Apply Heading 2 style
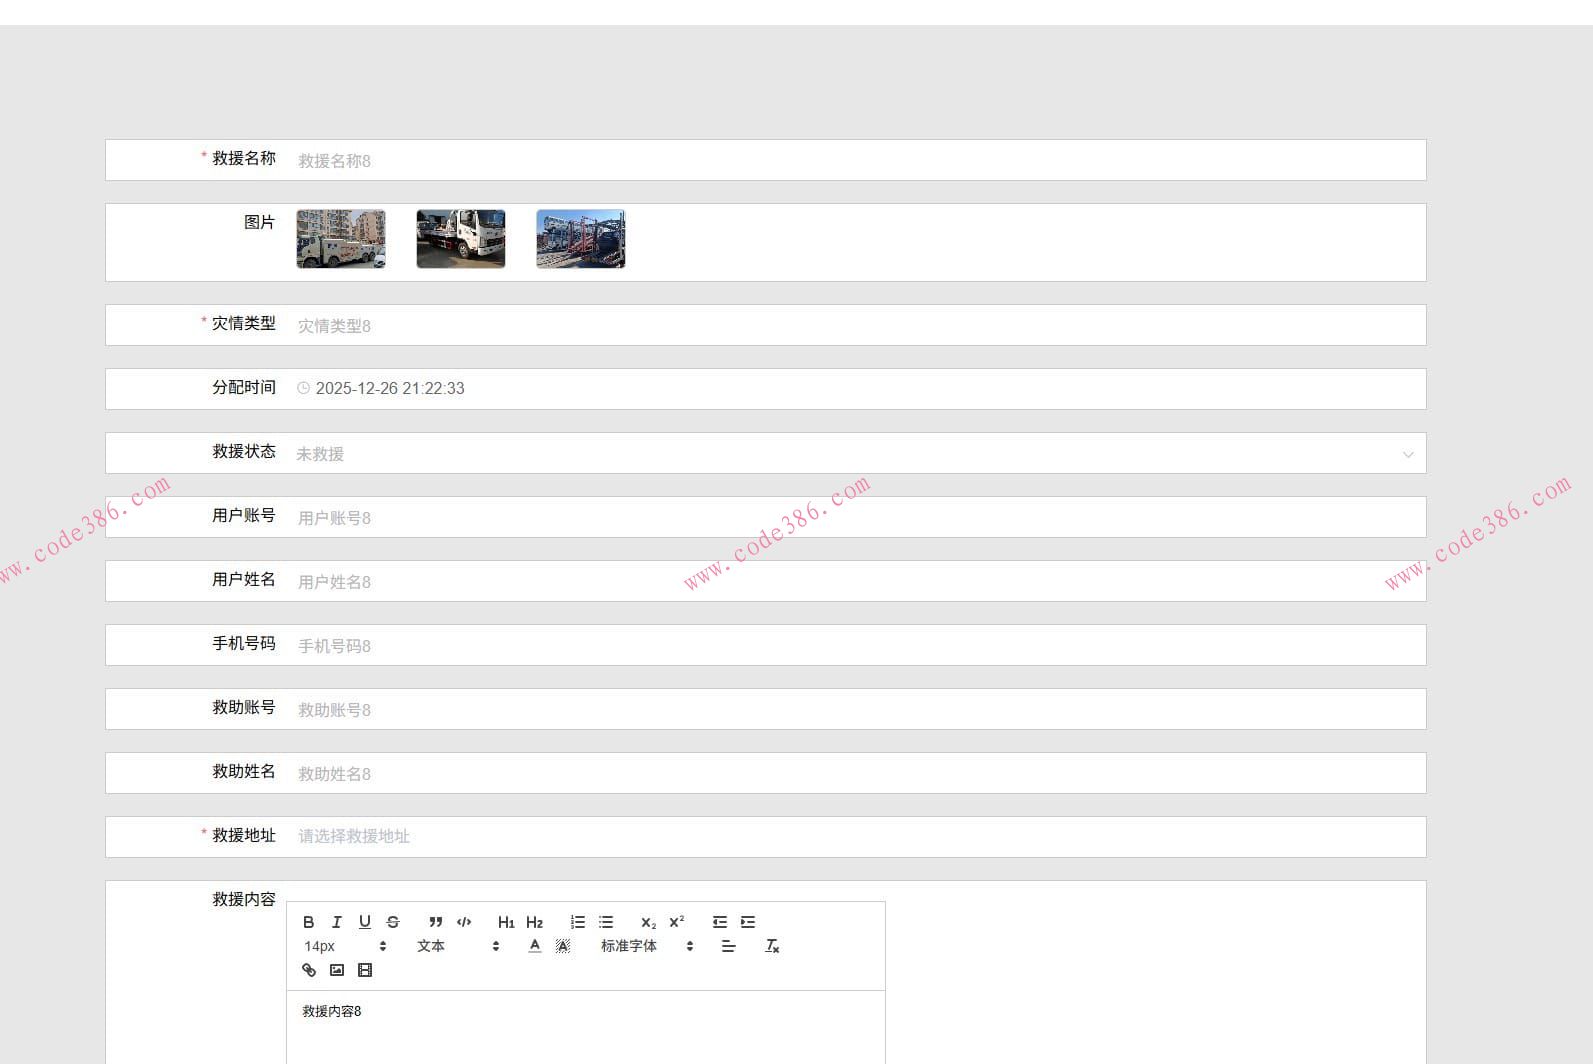 535,922
